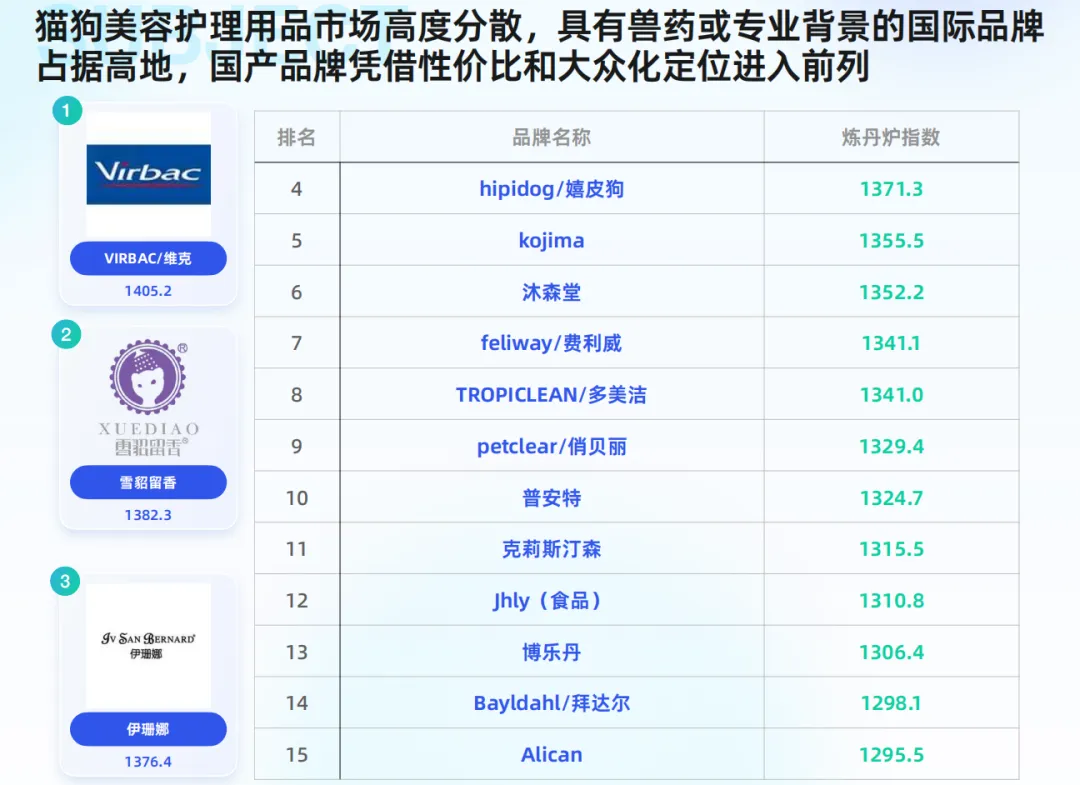Open the petclear/俏贝丽 brand link
The width and height of the screenshot is (1080, 785).
tap(551, 446)
